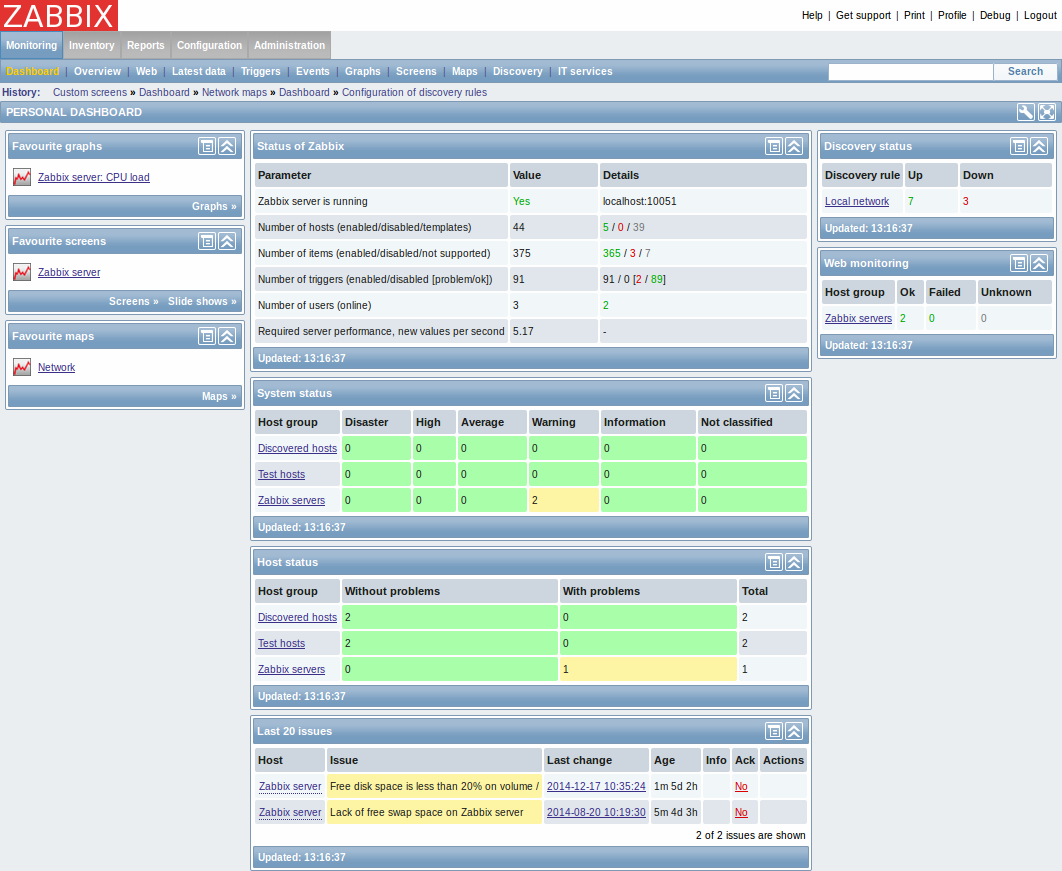
Task: Open Zabbix server host for swap issue
Action: (x=290, y=812)
